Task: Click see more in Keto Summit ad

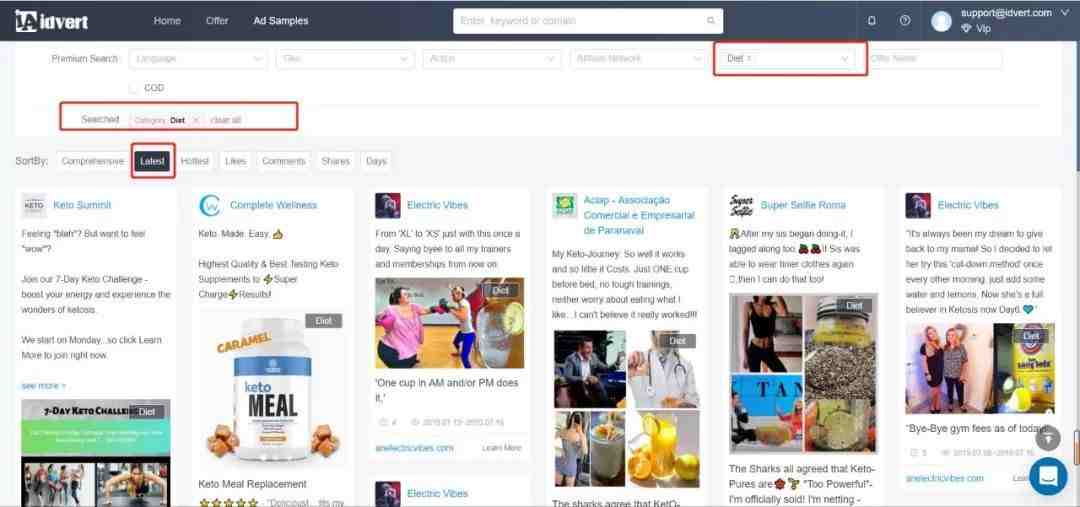Action: (x=44, y=386)
